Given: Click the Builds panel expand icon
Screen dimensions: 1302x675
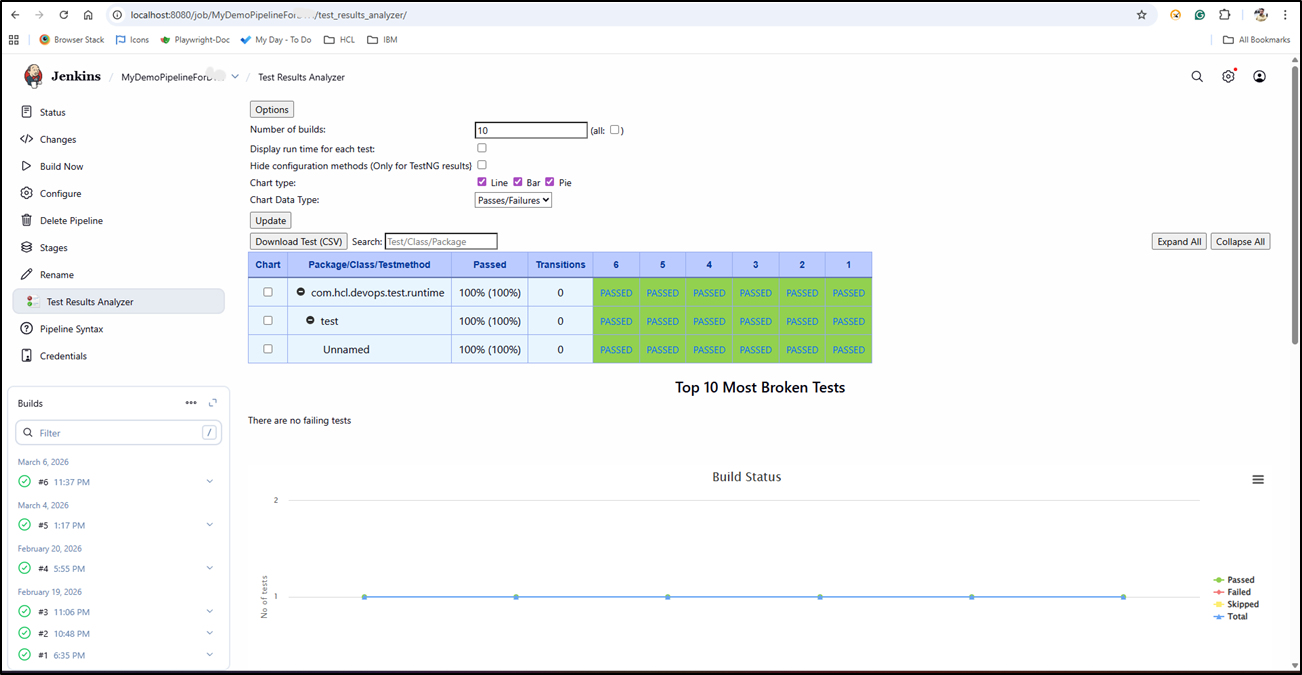Looking at the screenshot, I should 212,403.
